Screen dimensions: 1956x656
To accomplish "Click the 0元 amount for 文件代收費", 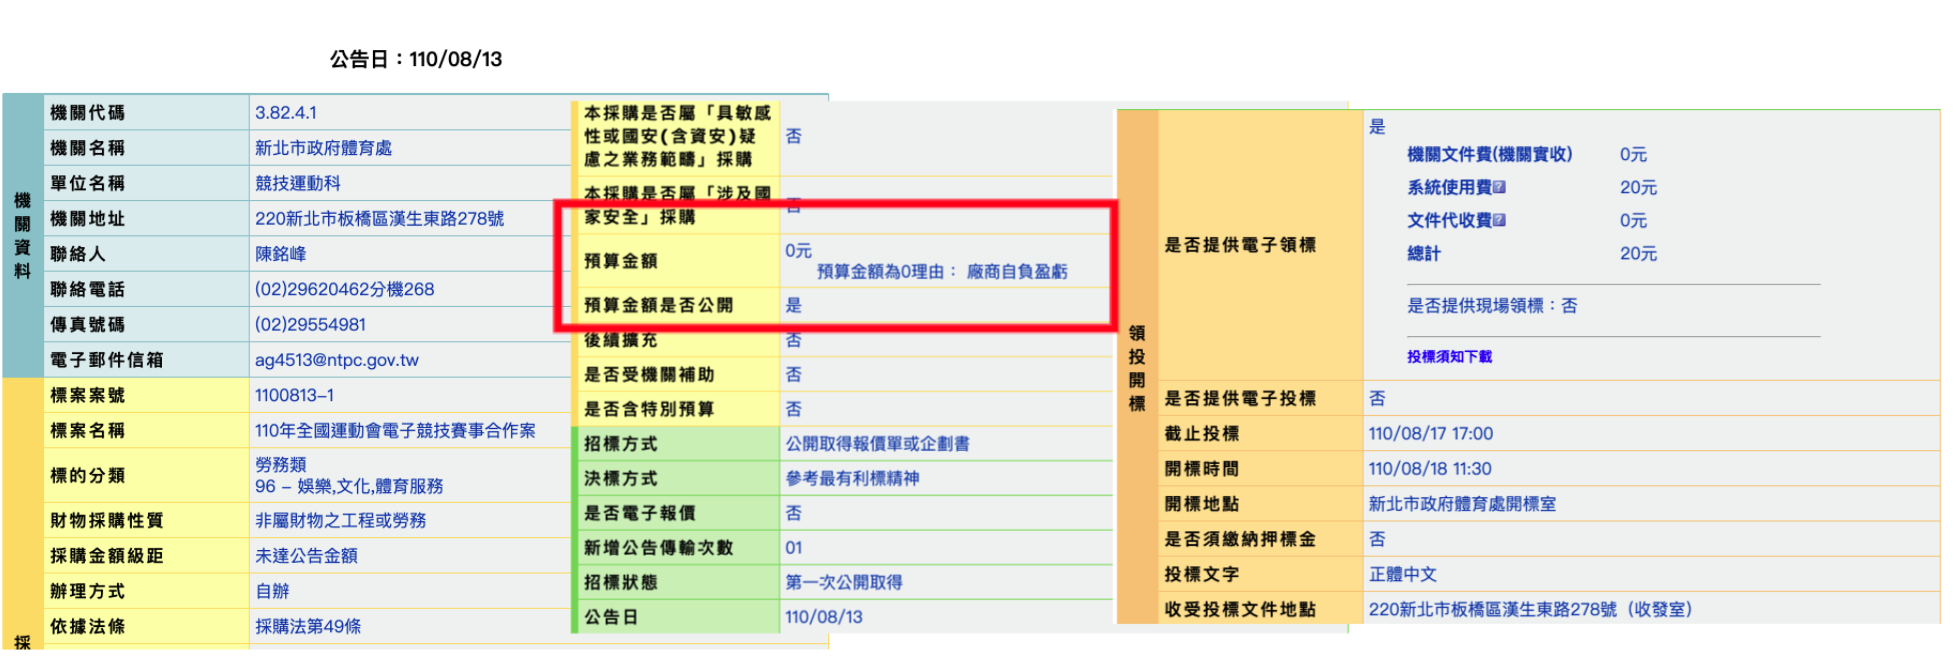I will tap(1633, 220).
